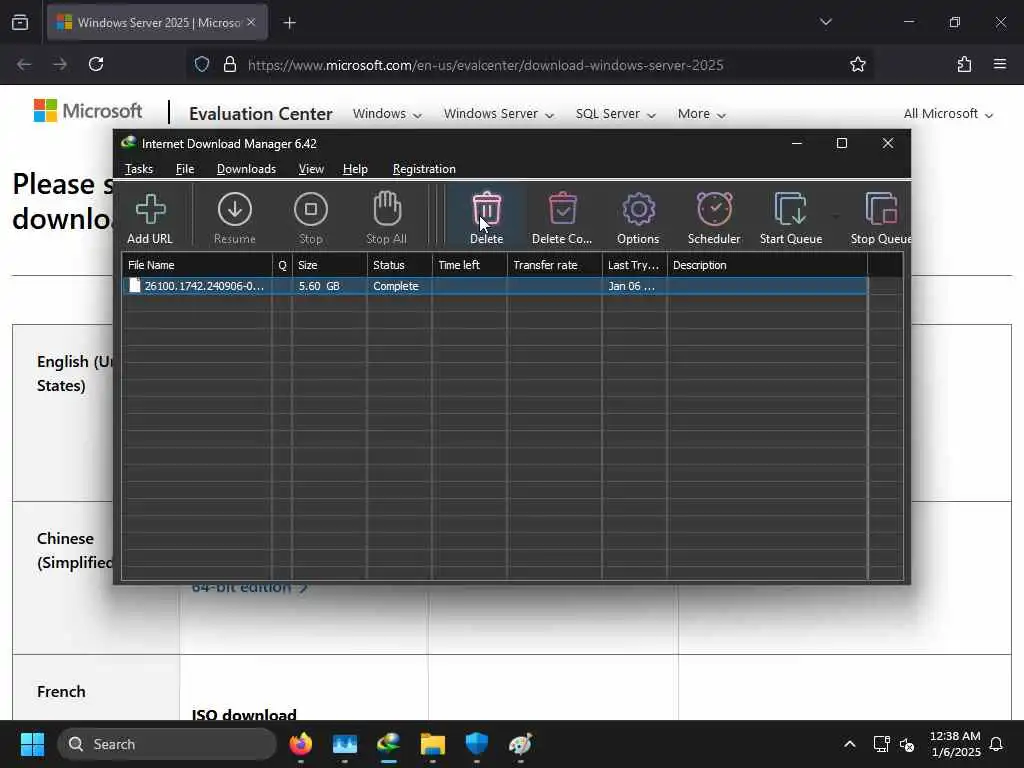
Task: Expand the Windows menu in Evaluation Center
Action: (387, 114)
